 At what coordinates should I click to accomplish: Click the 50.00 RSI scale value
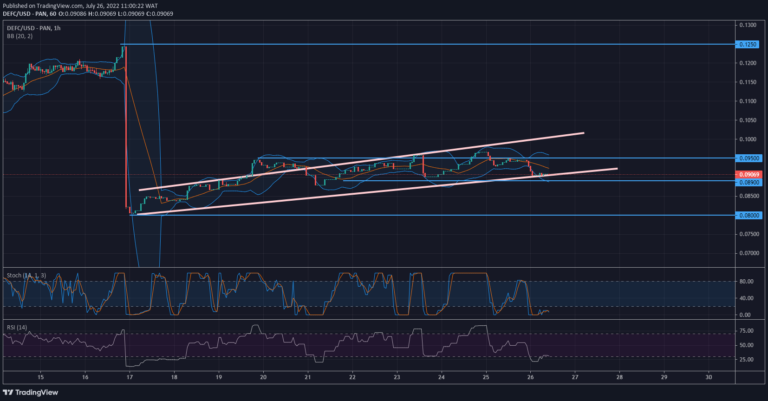click(746, 345)
